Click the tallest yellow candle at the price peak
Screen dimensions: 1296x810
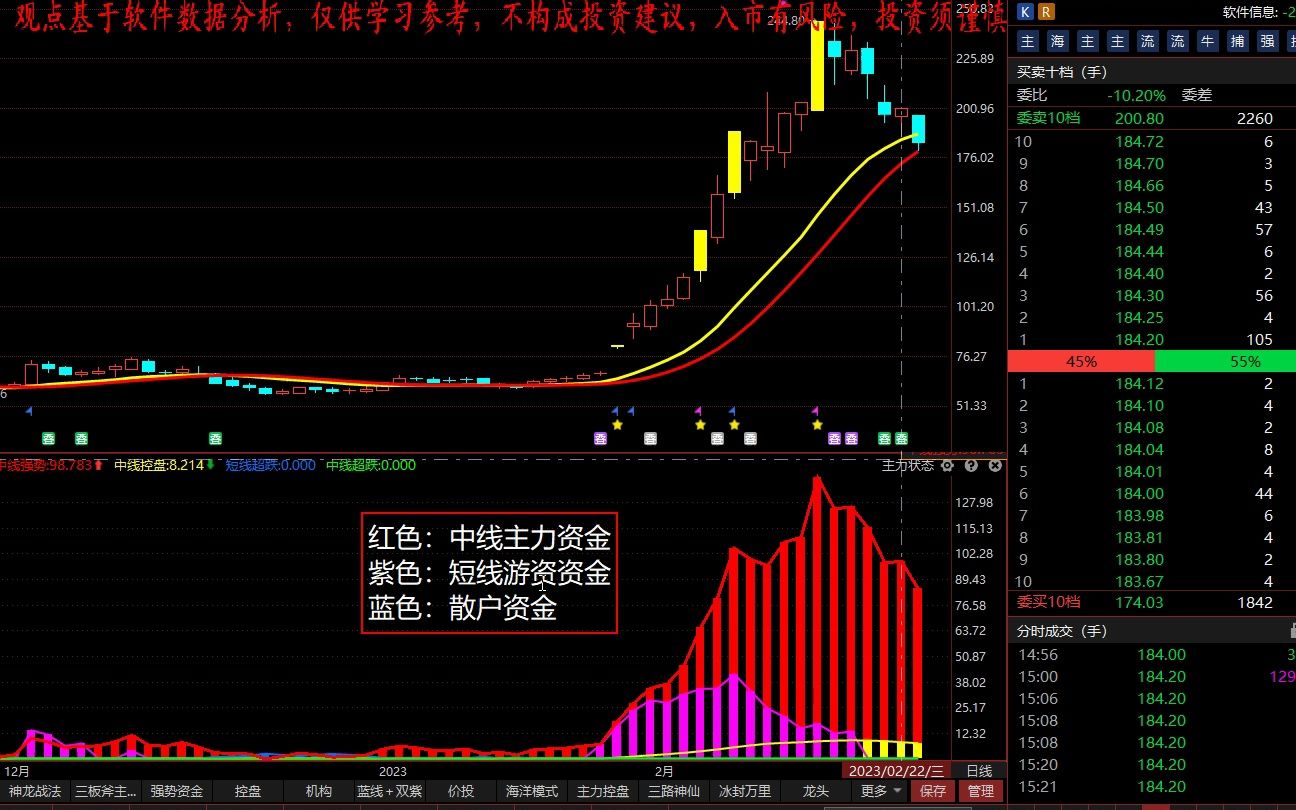(817, 65)
